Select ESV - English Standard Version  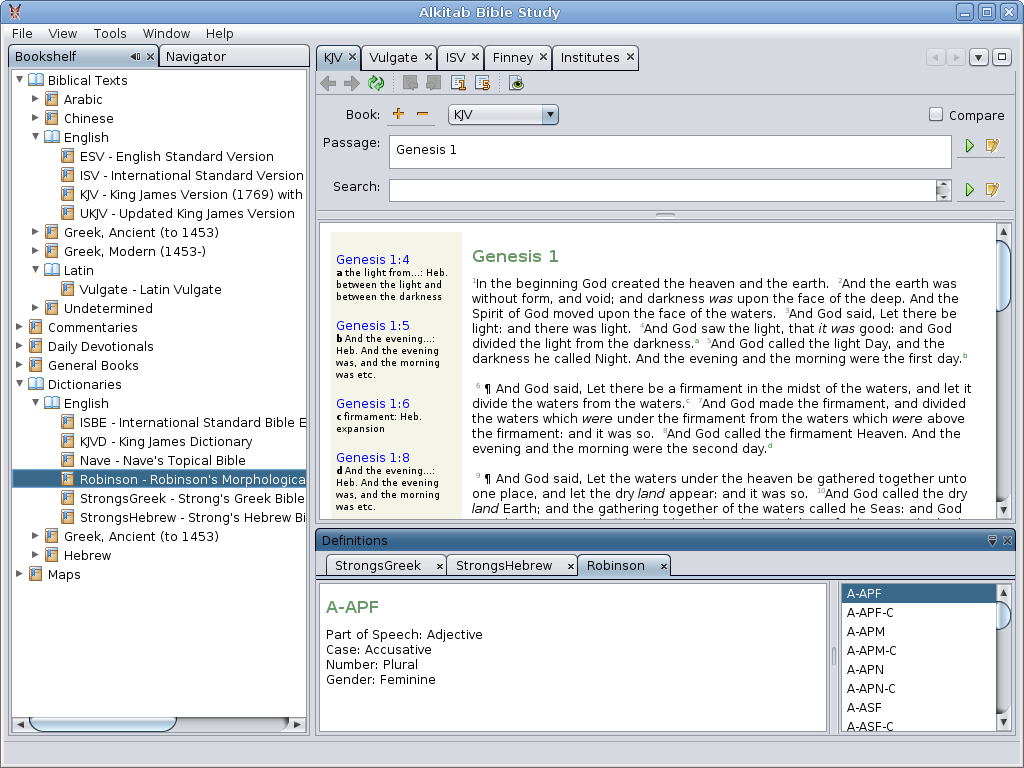(x=176, y=156)
